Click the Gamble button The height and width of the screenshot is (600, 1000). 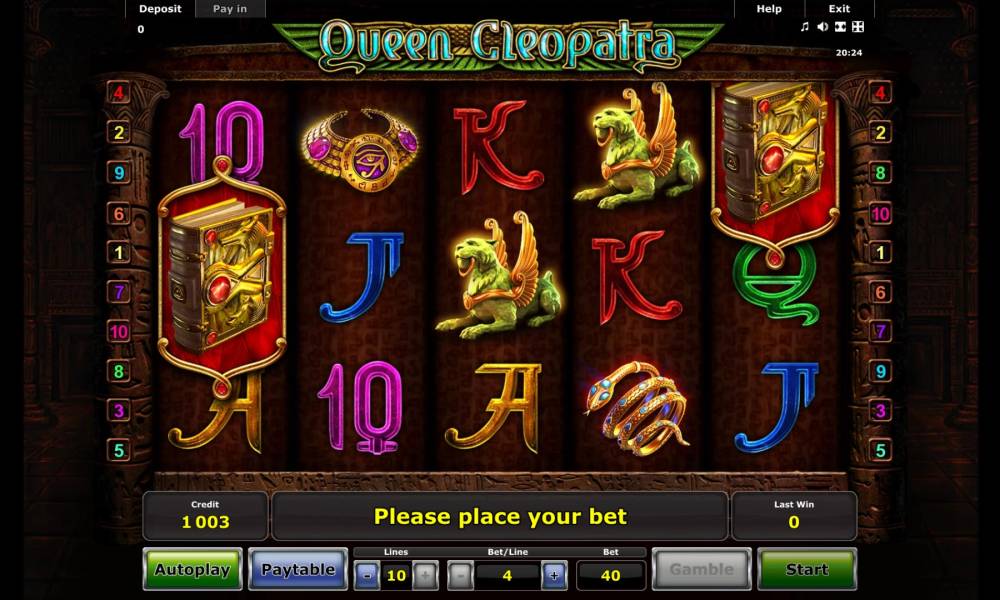(702, 569)
